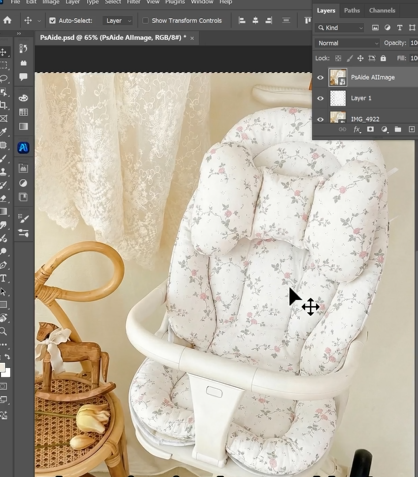Image resolution: width=418 pixels, height=477 pixels.
Task: Open the Gradients panel icon
Action: pos(23,126)
